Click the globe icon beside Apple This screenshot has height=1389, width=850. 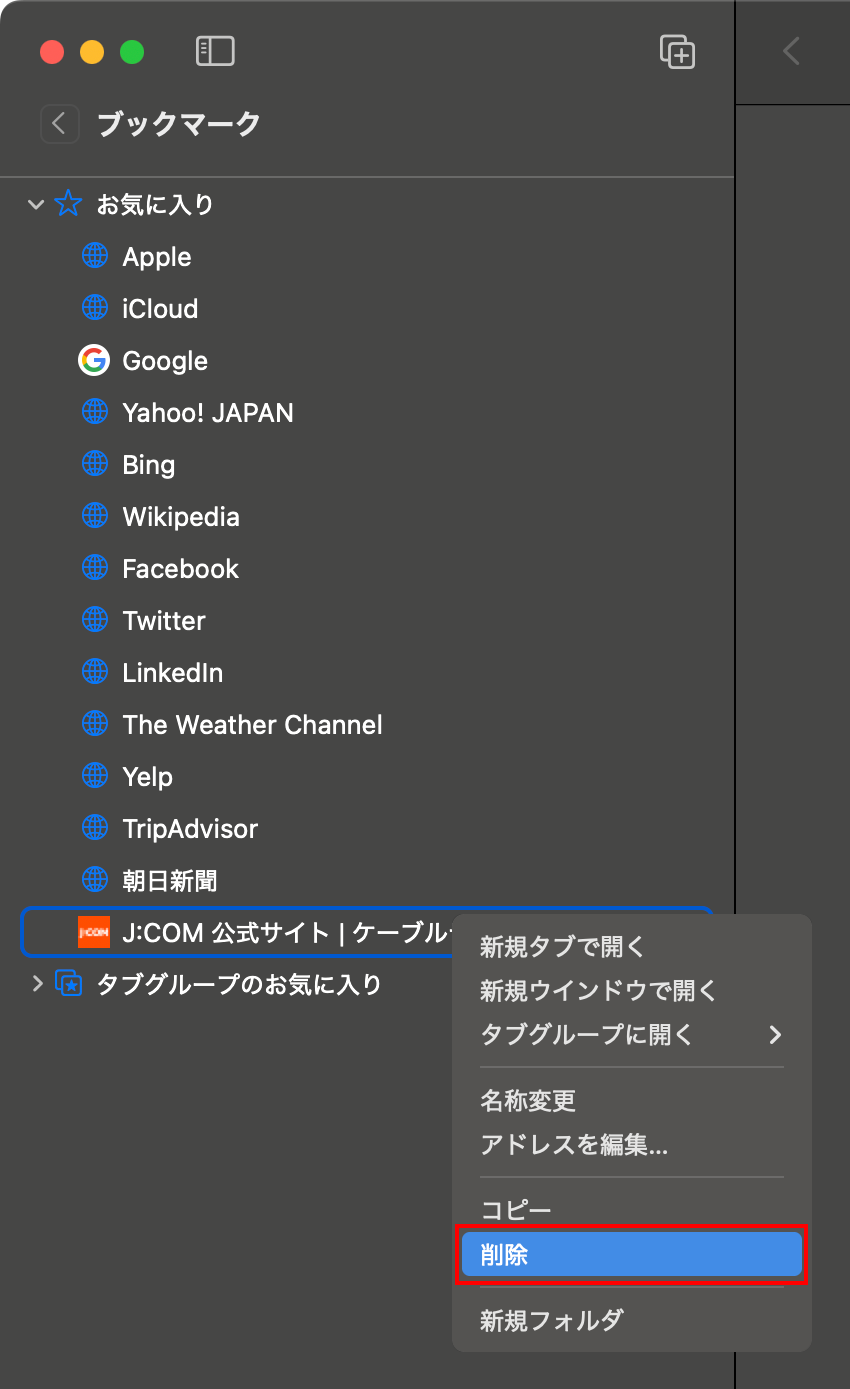click(x=94, y=256)
